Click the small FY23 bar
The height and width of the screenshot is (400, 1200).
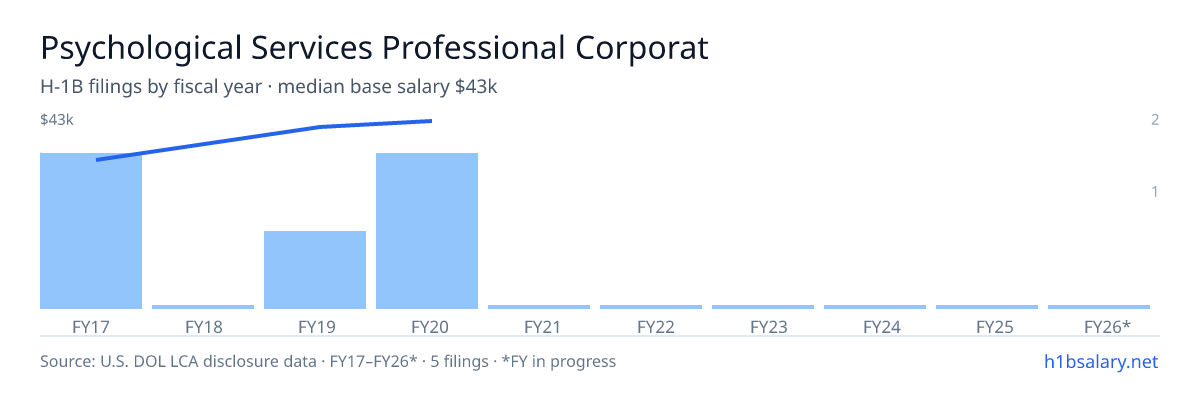click(x=763, y=307)
